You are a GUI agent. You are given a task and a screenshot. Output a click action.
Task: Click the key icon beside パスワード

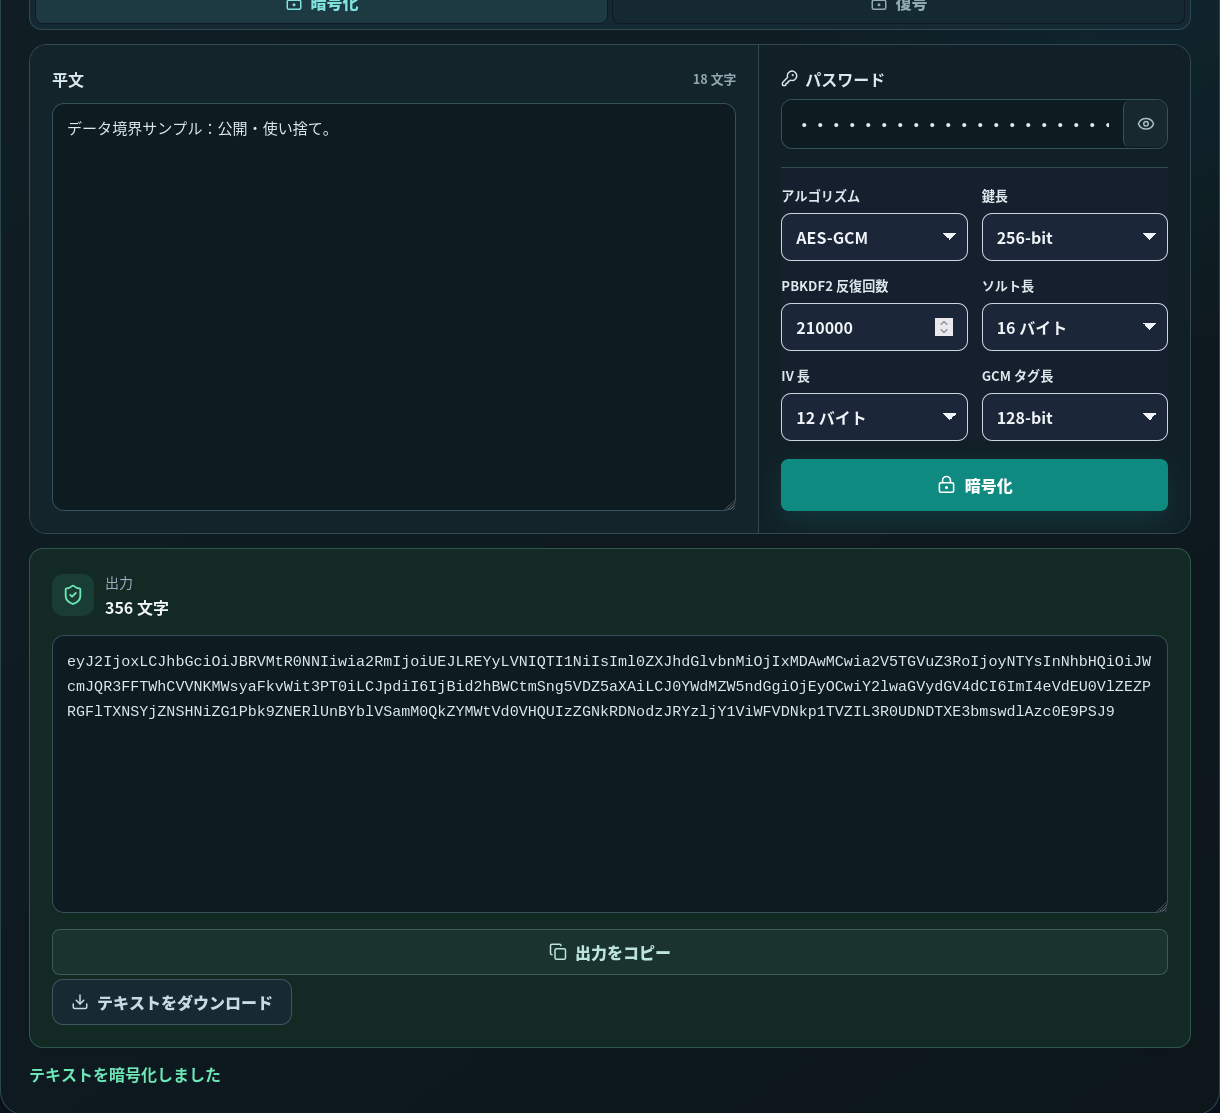tap(790, 79)
